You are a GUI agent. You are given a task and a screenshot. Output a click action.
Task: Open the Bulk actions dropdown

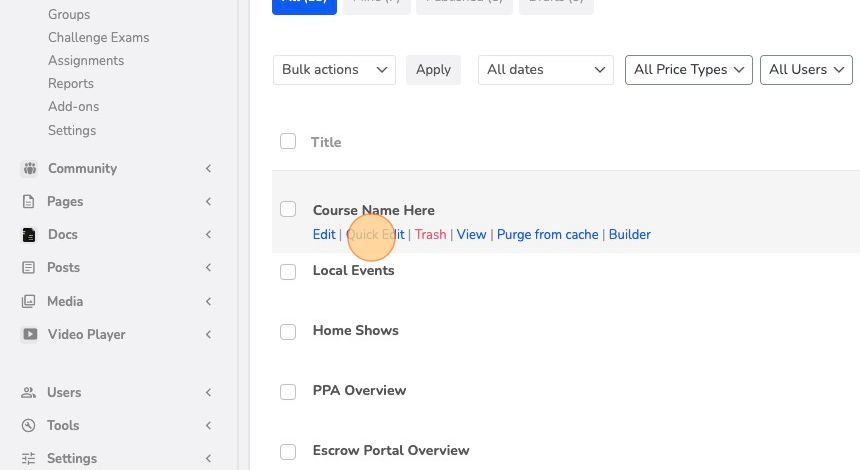[x=334, y=70]
